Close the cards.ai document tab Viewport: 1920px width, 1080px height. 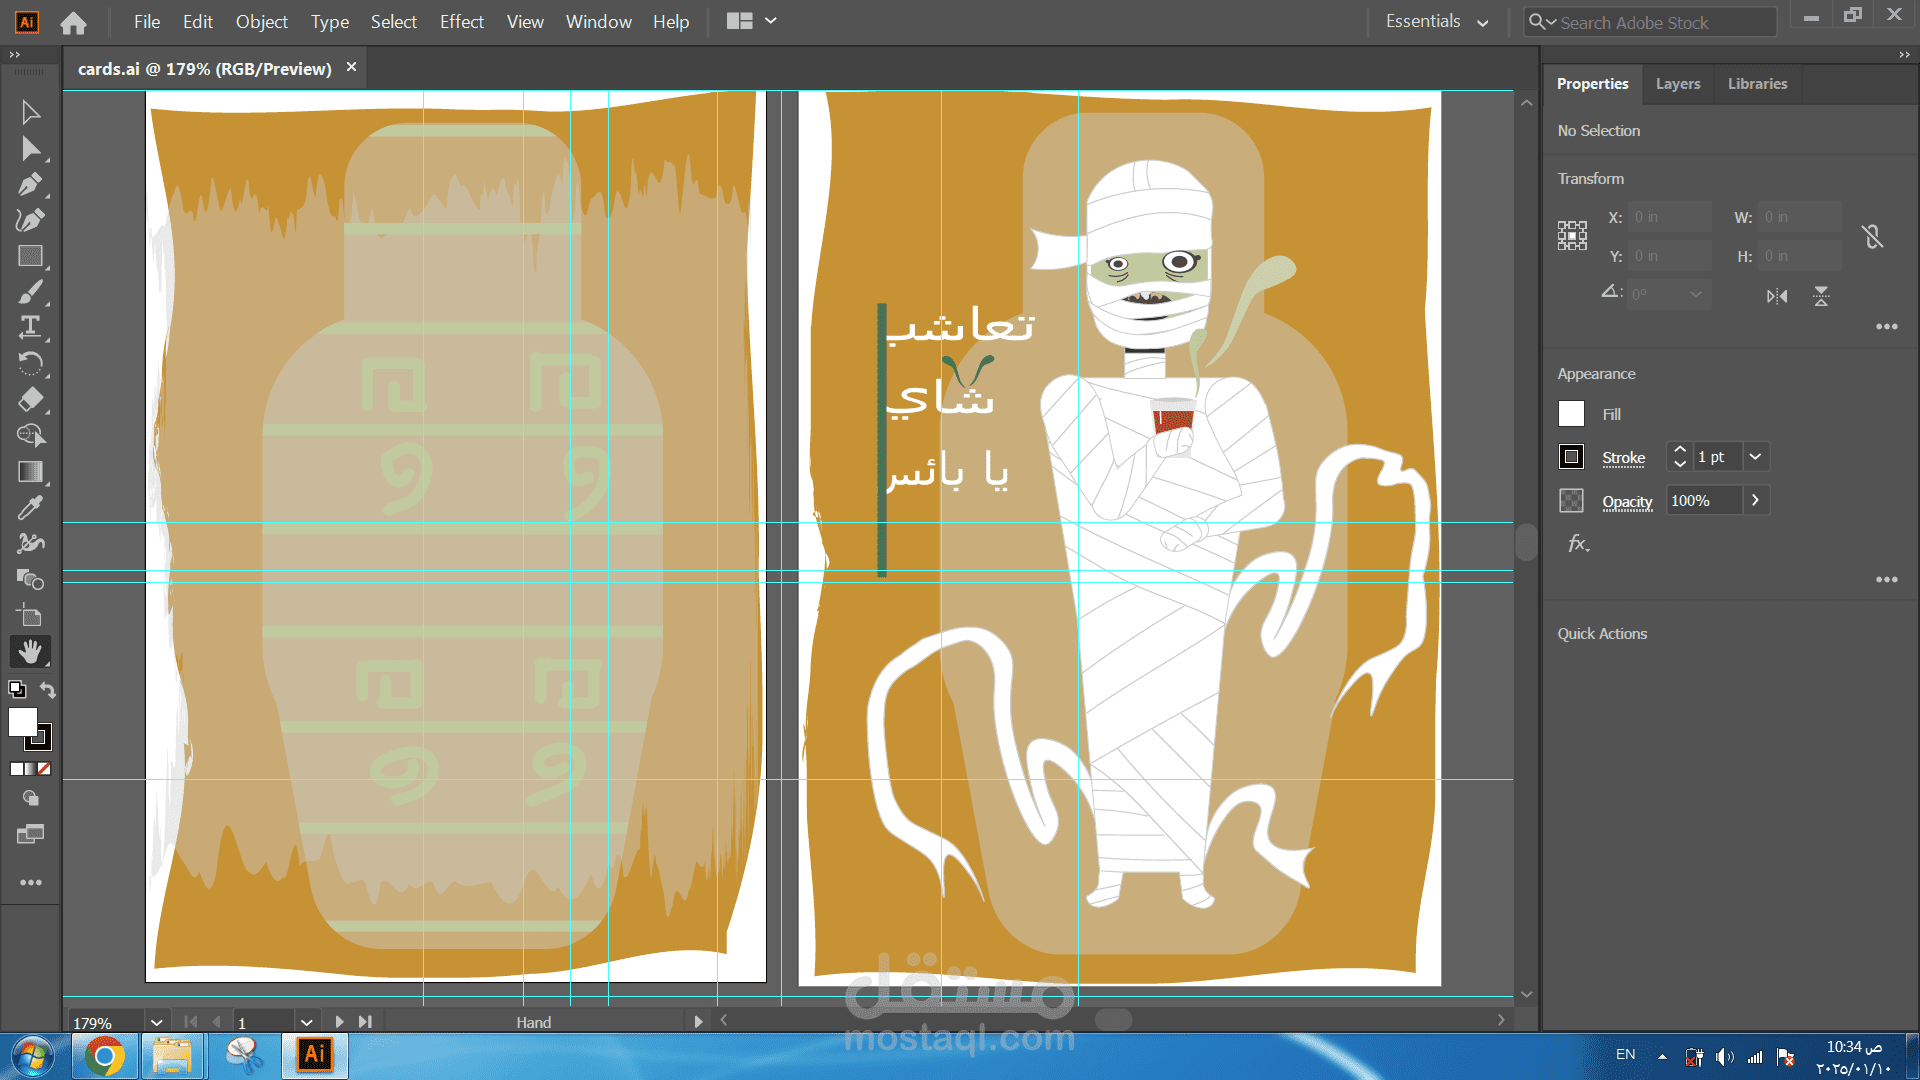point(351,67)
